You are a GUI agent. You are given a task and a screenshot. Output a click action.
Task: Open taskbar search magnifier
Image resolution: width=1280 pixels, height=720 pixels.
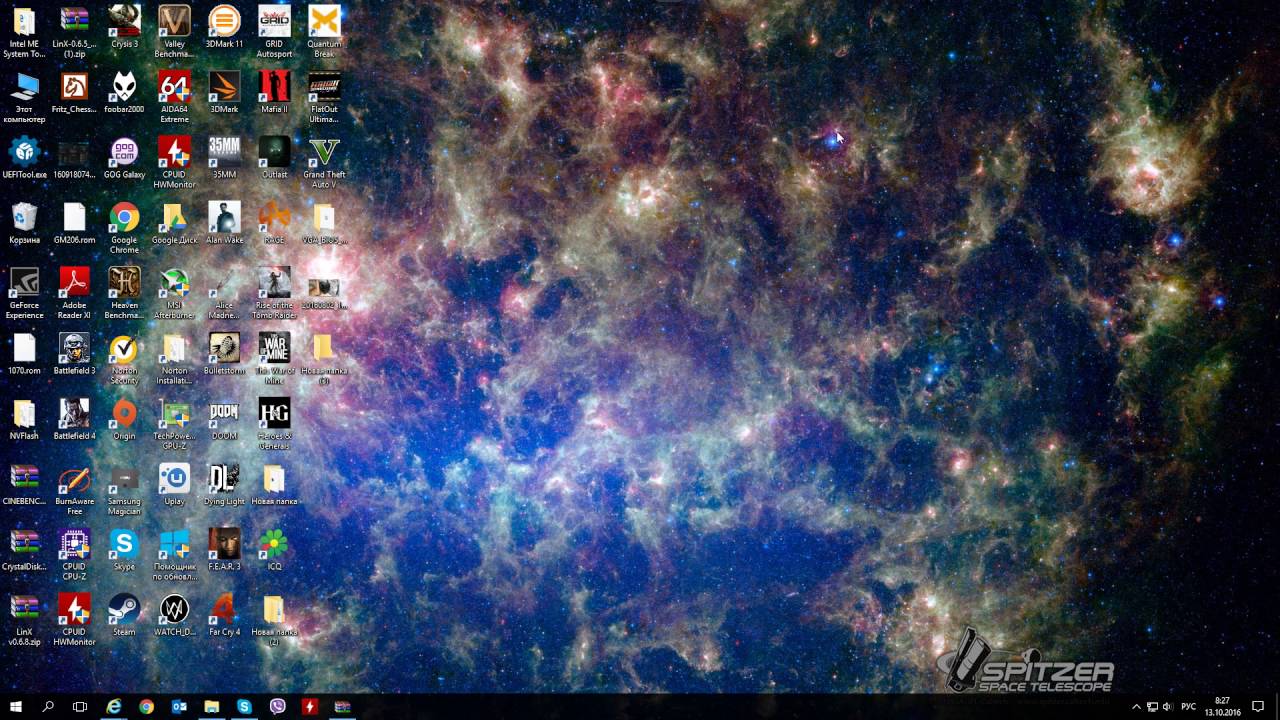(48, 707)
